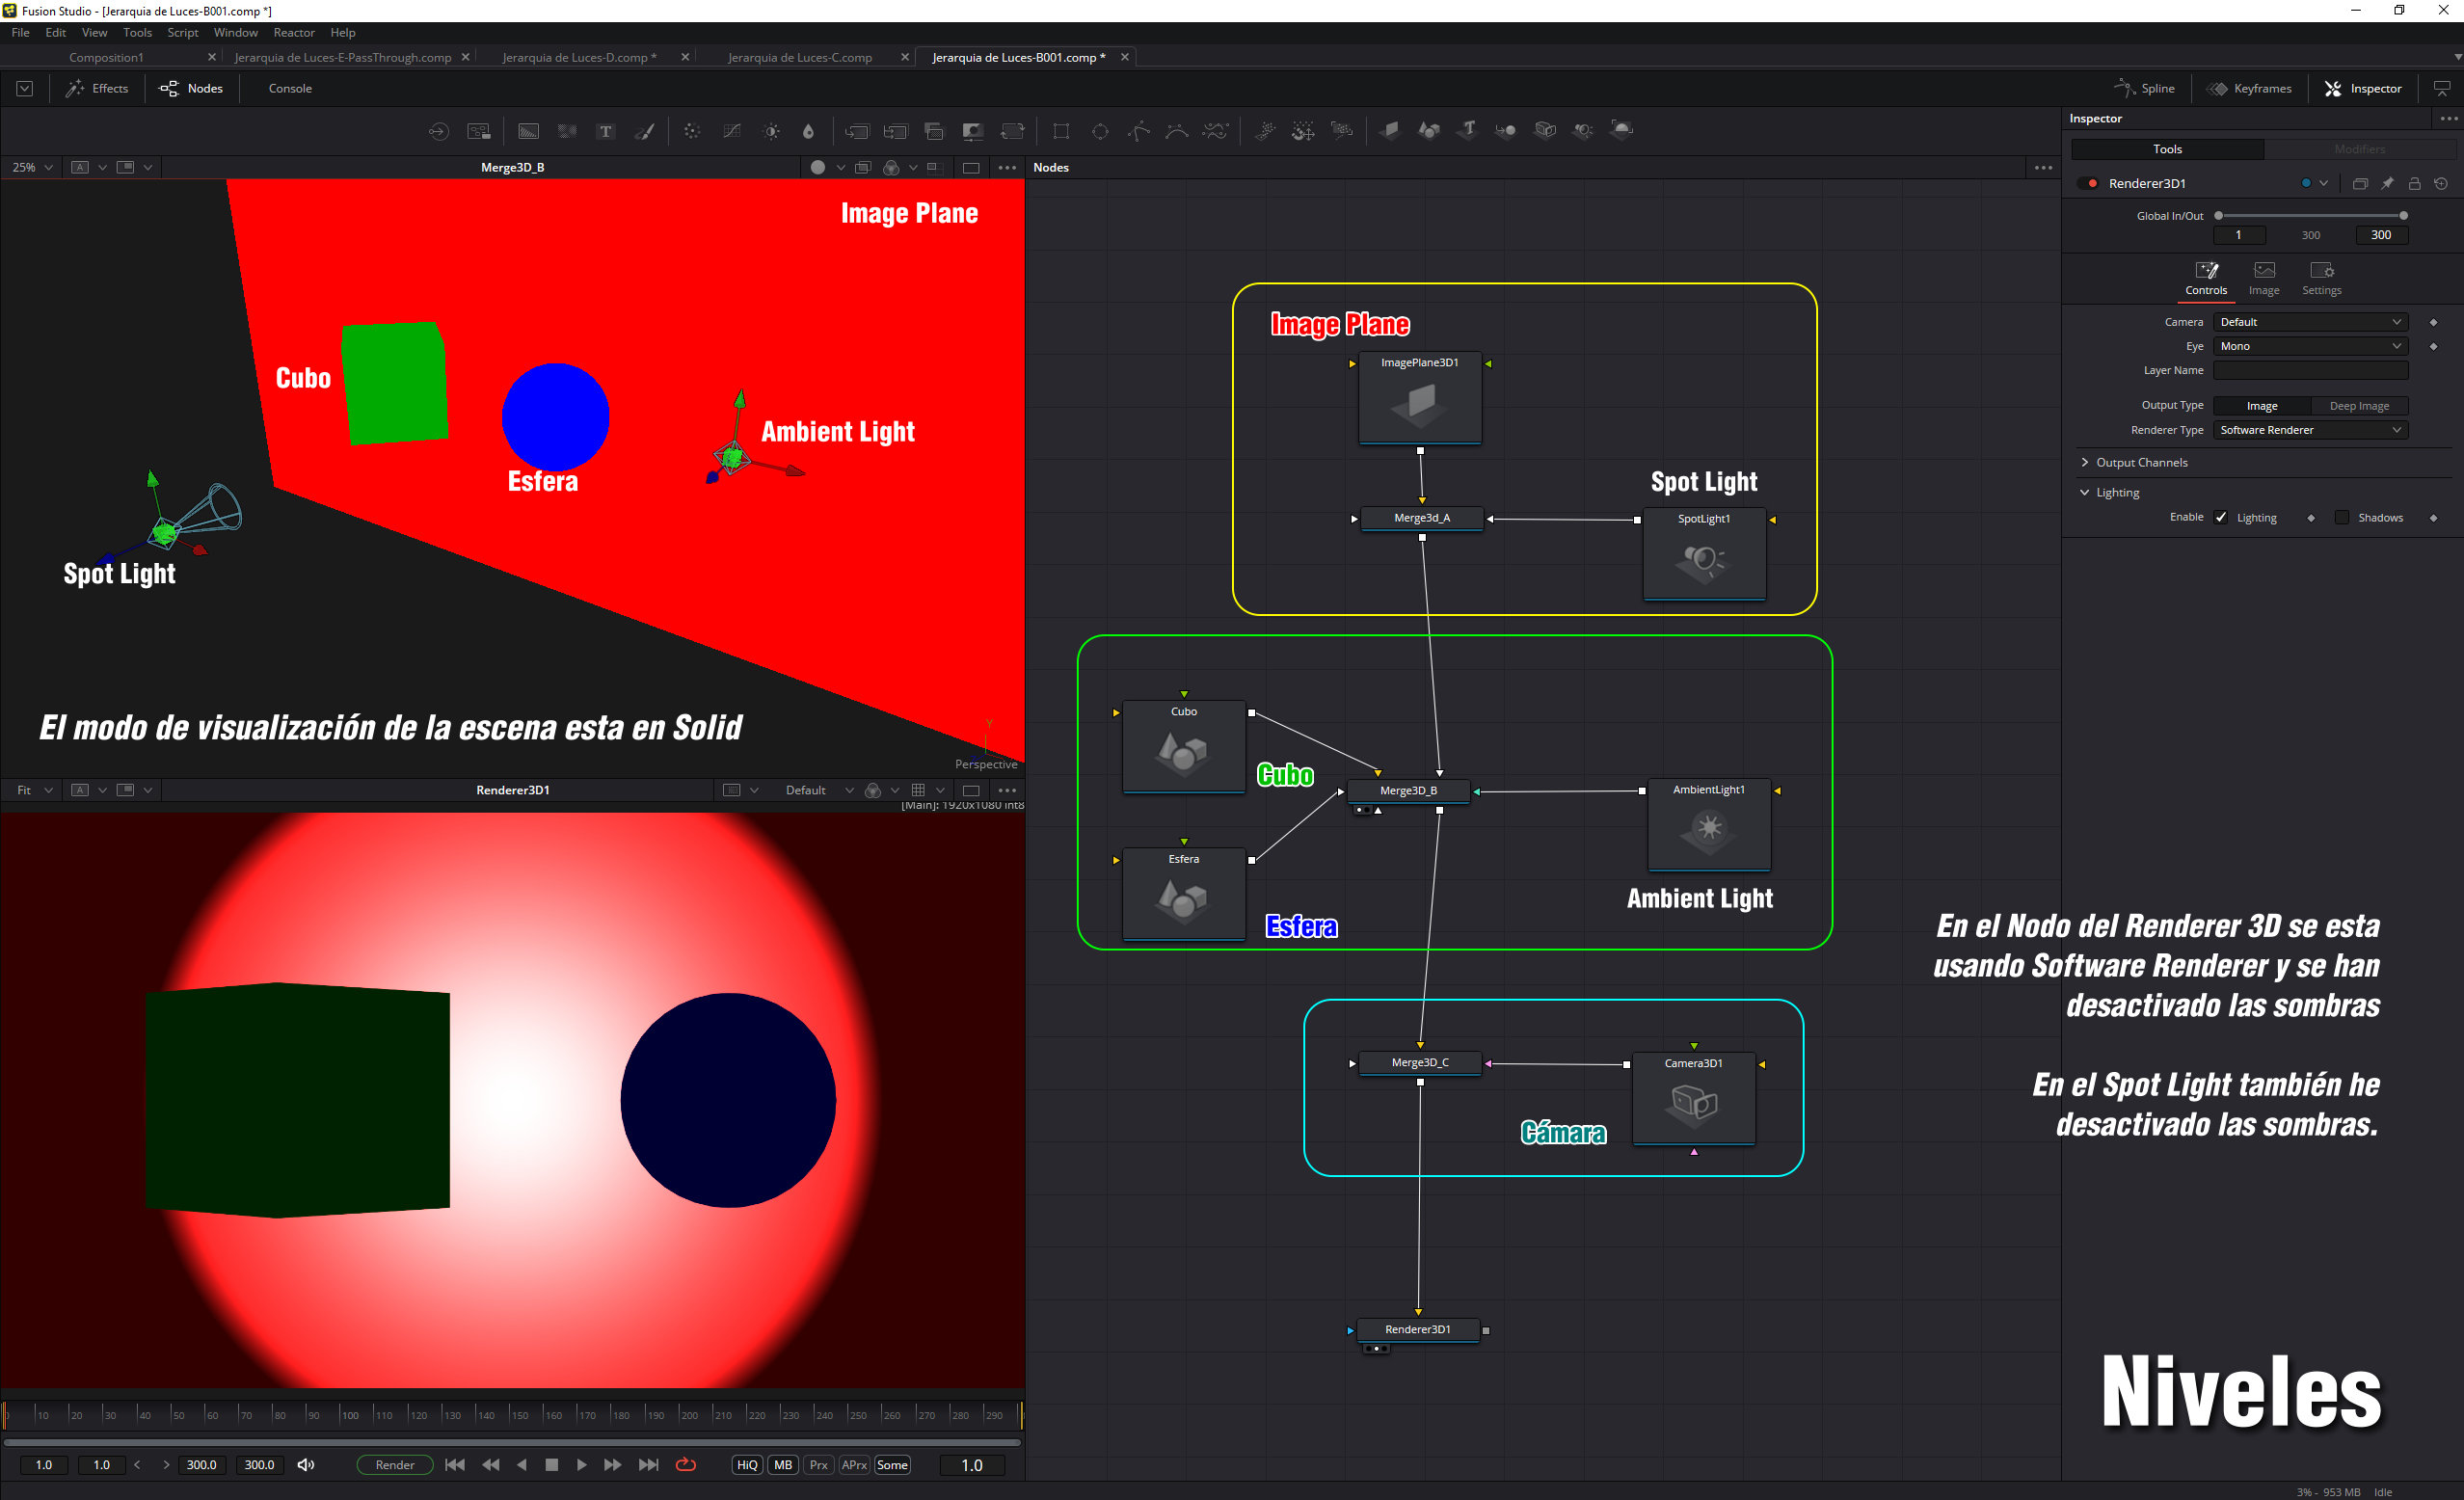2464x1500 pixels.
Task: Enable the Shadows checkbox
Action: tap(2342, 518)
